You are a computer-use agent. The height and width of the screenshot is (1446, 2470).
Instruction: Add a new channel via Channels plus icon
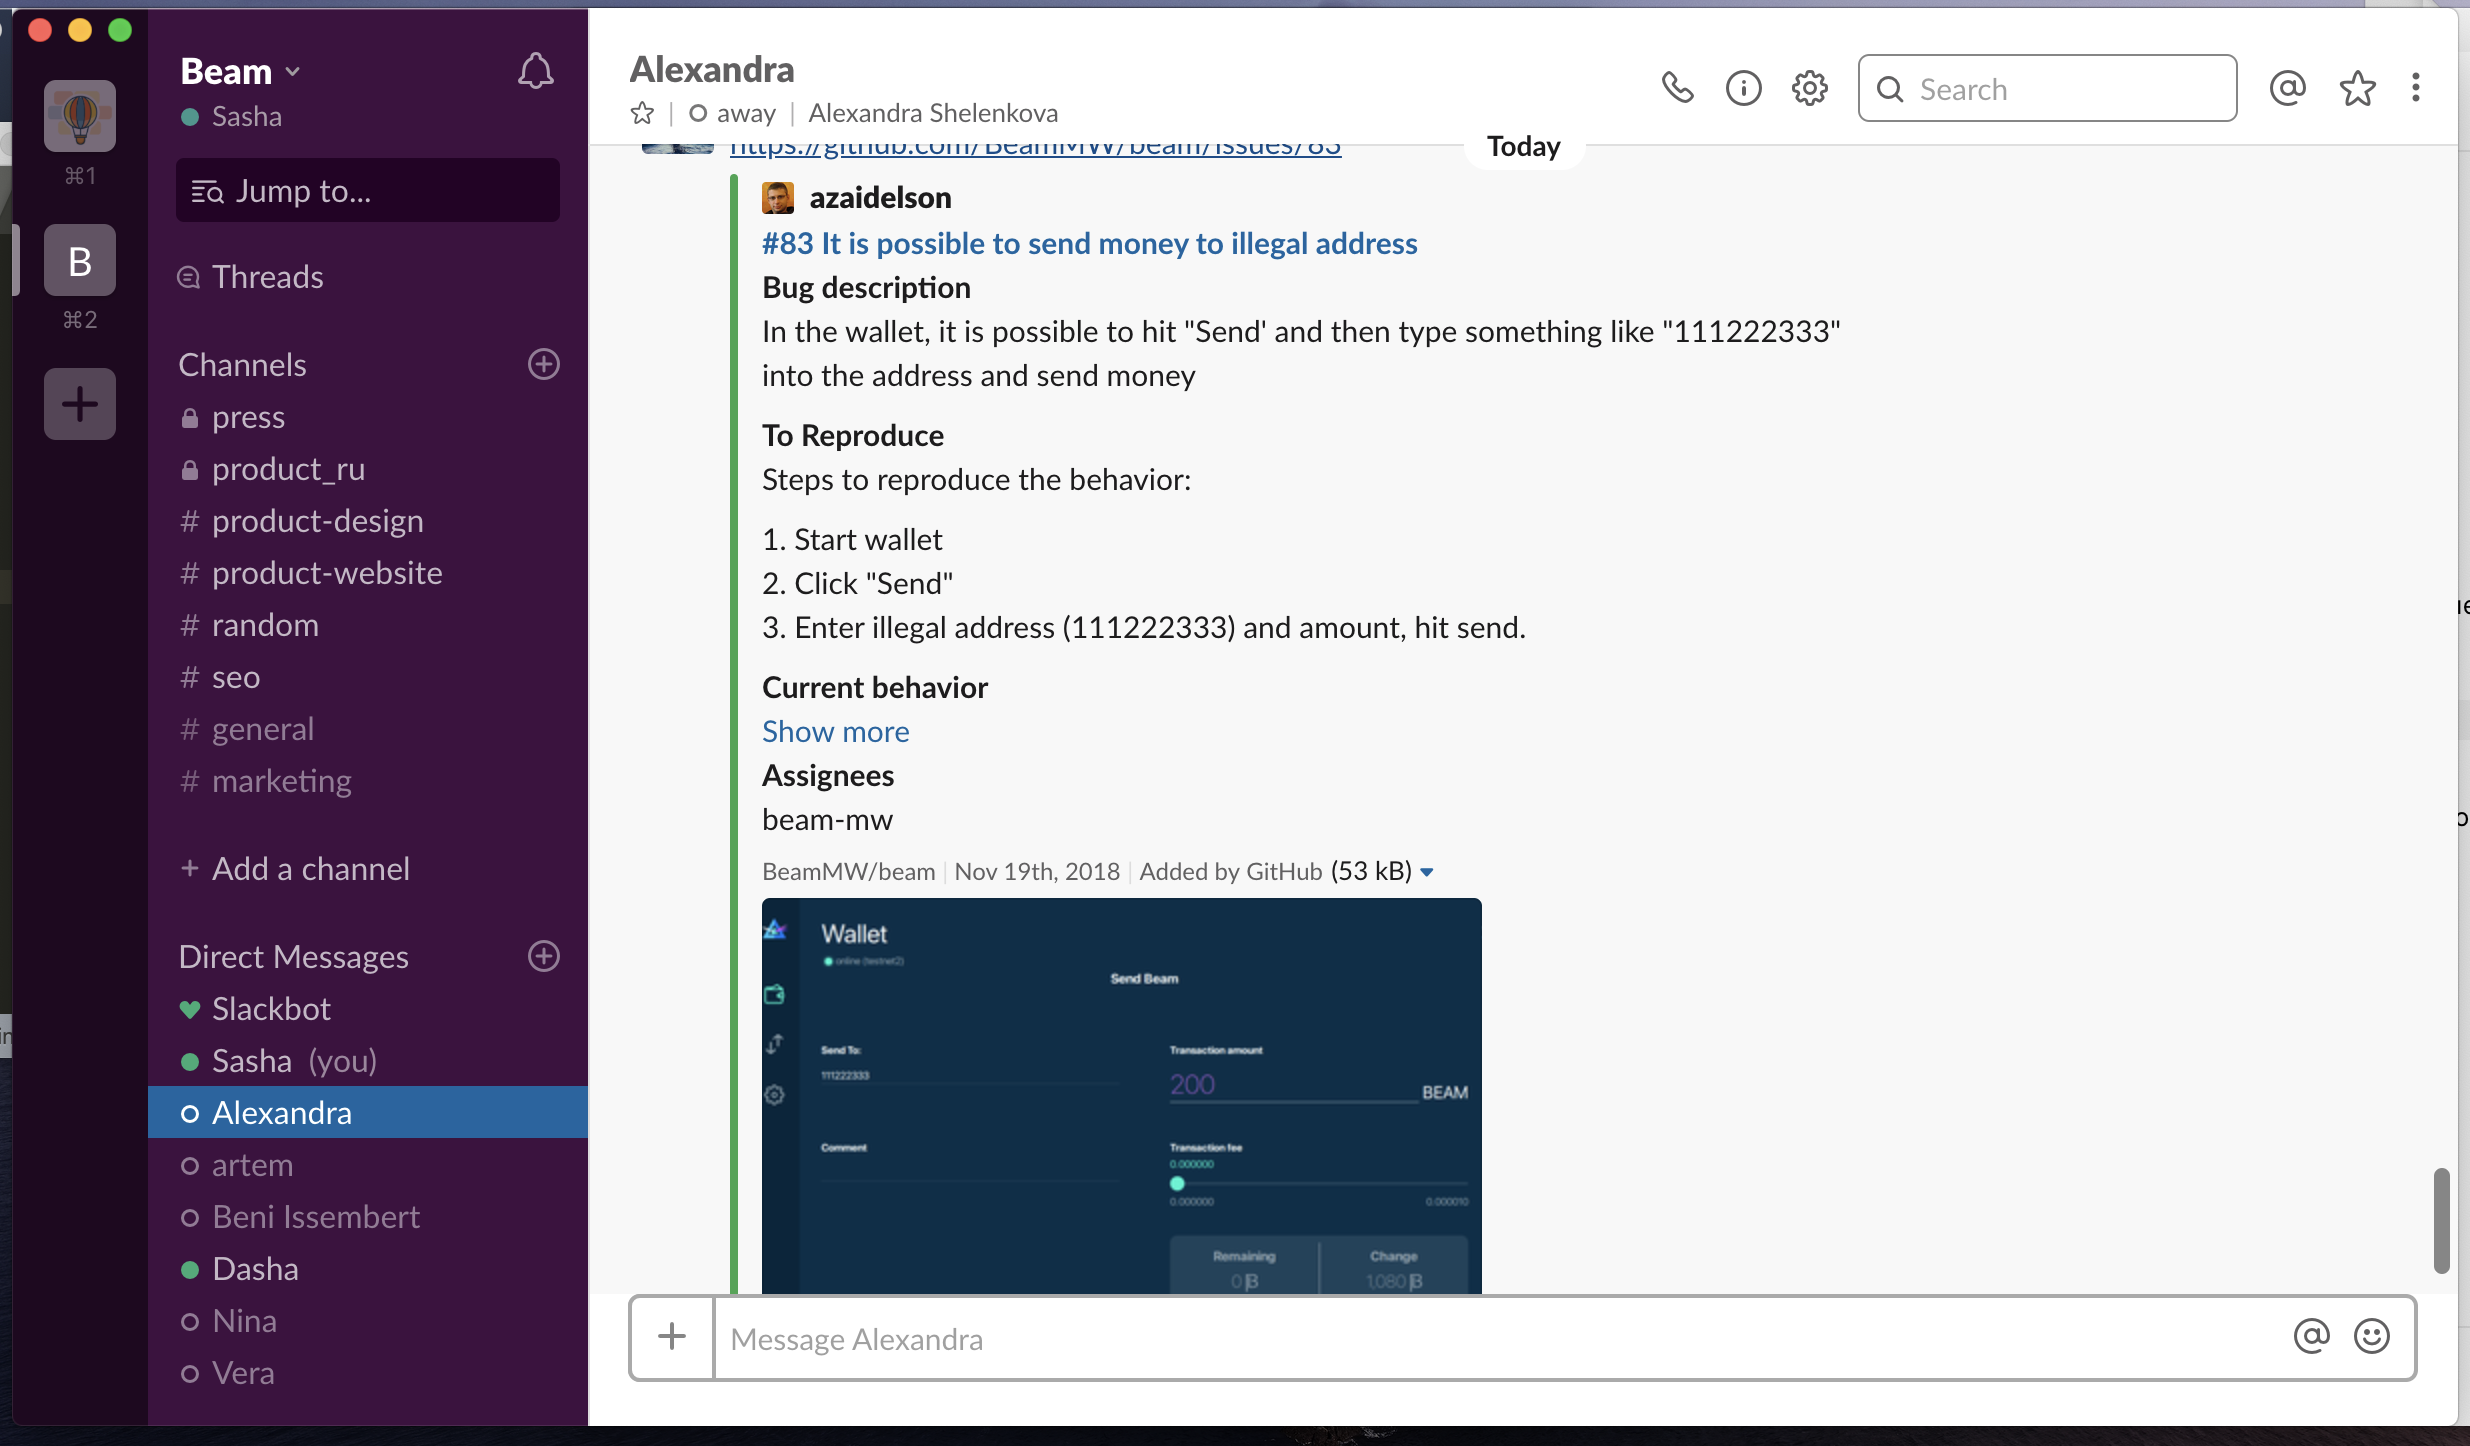pos(543,364)
